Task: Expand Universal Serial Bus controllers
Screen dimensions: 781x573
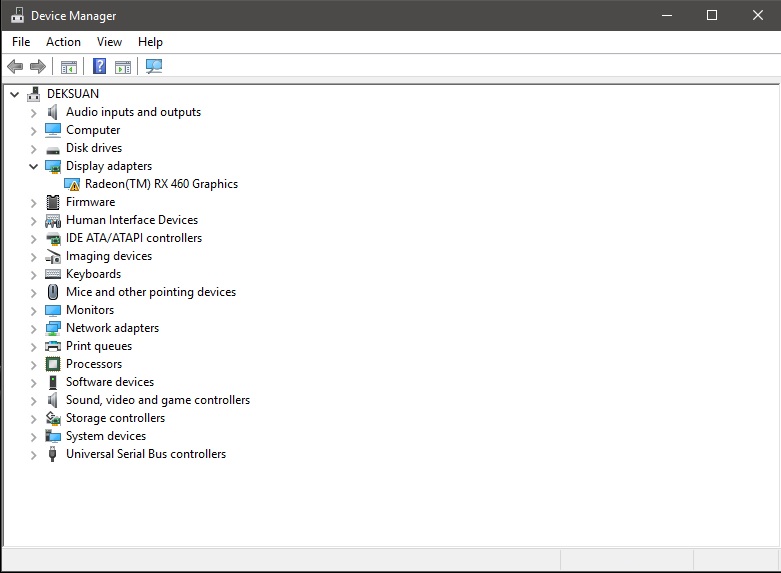Action: tap(33, 455)
